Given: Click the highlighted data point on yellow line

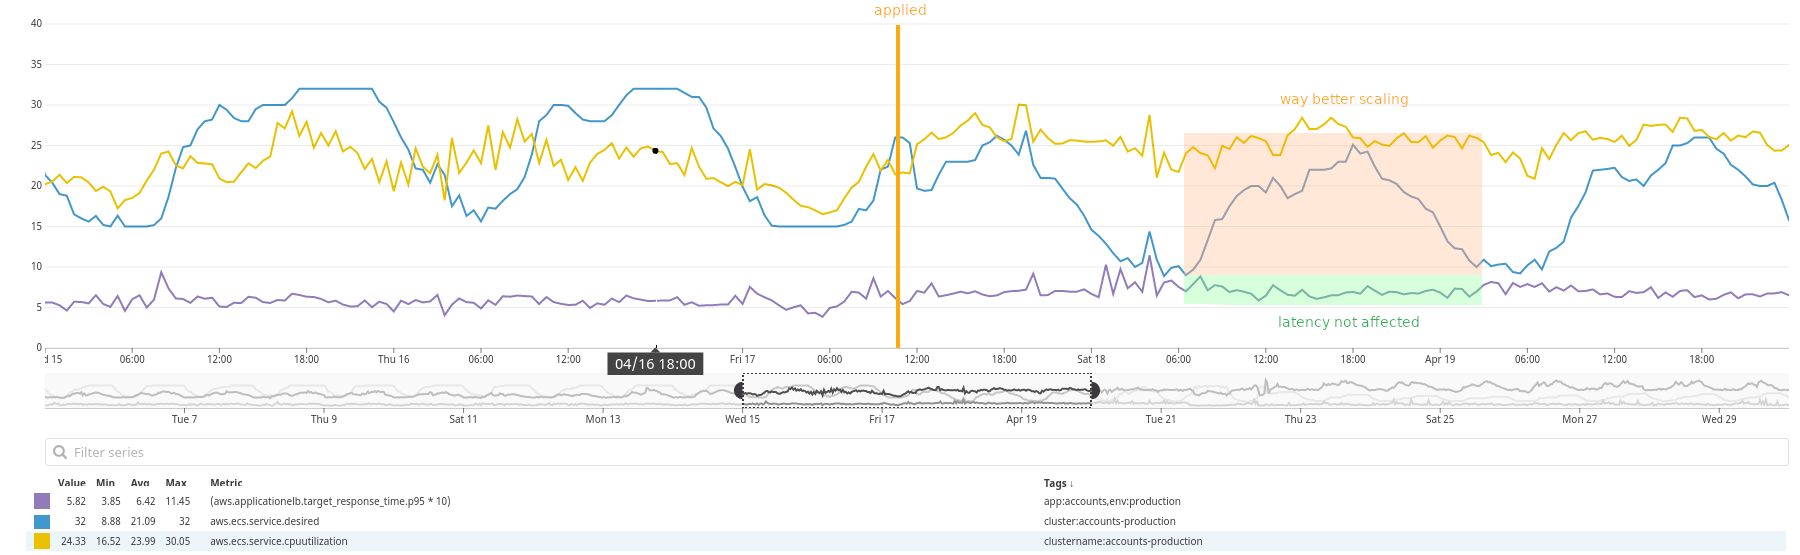Looking at the screenshot, I should [655, 151].
